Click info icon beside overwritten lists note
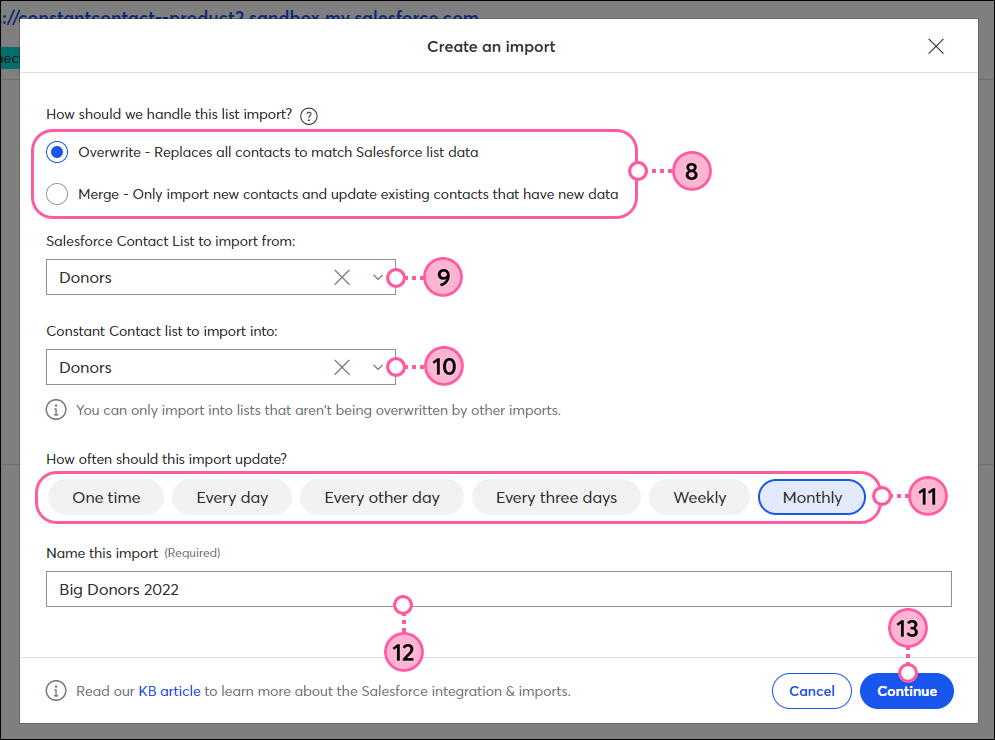Screen dimensions: 995x740 tap(56, 410)
